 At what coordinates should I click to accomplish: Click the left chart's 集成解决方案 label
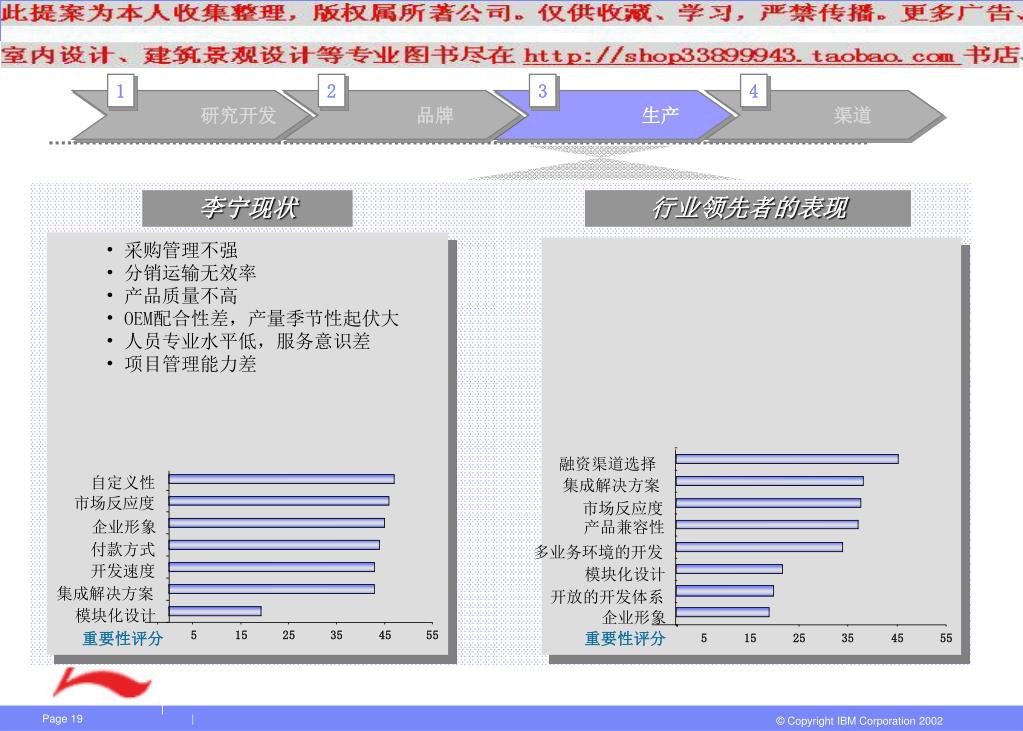pyautogui.click(x=106, y=593)
